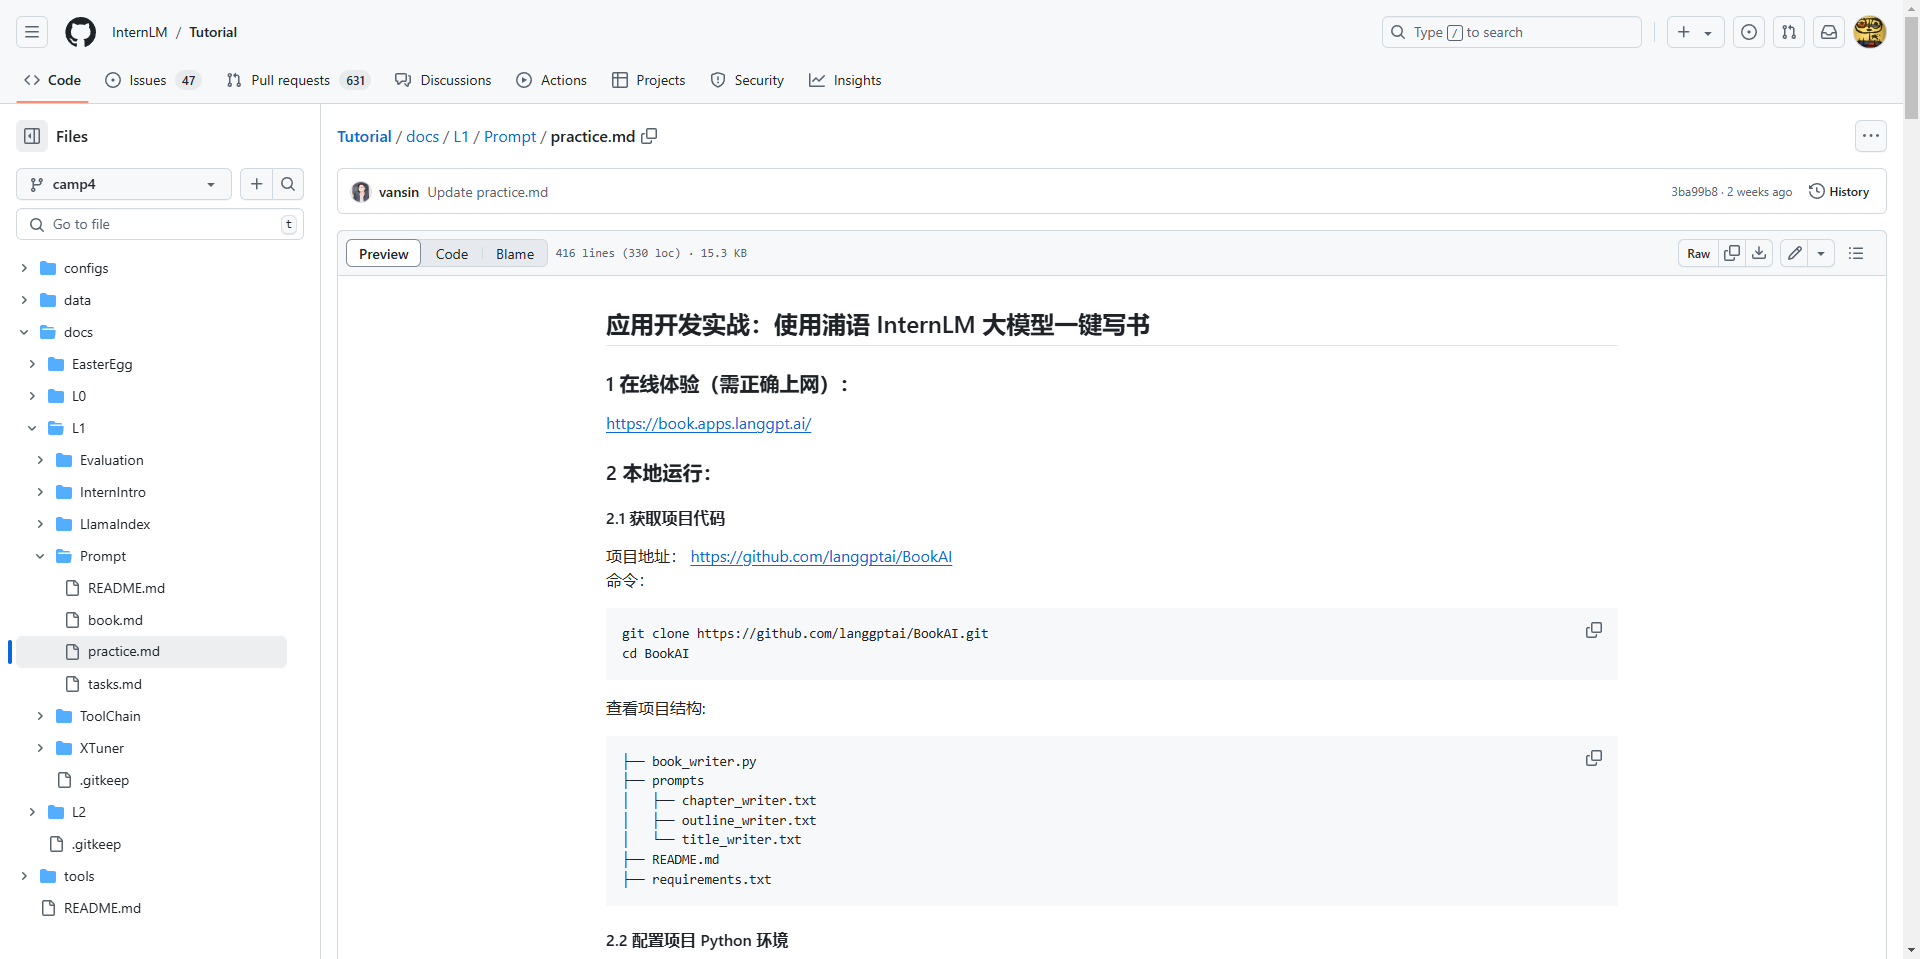Open the issues shortcut icon in header
Viewport: 1920px width, 959px height.
click(1749, 32)
